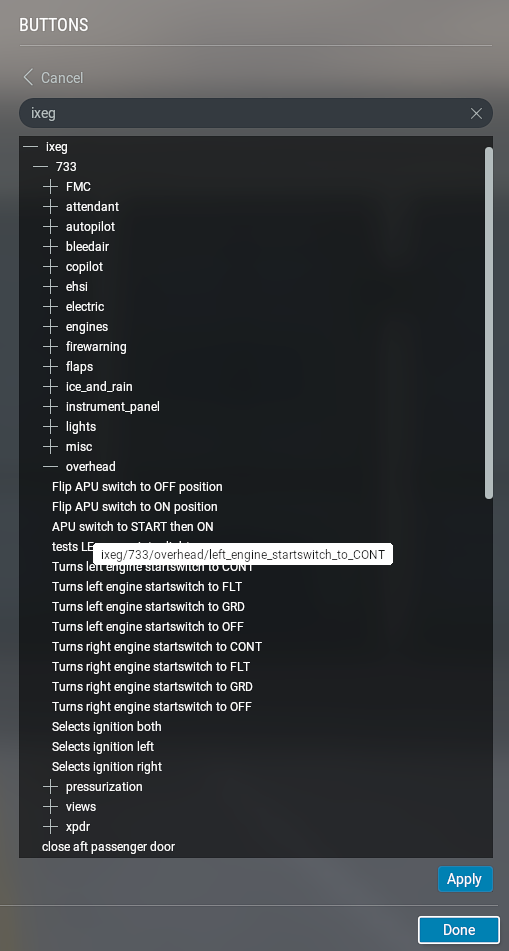
Task: Expand the firewarning plus icon
Action: [50, 347]
